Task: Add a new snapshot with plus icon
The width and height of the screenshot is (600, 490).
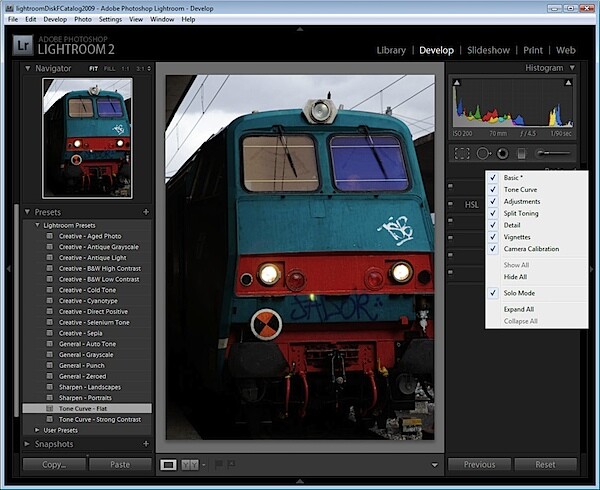Action: pos(146,444)
